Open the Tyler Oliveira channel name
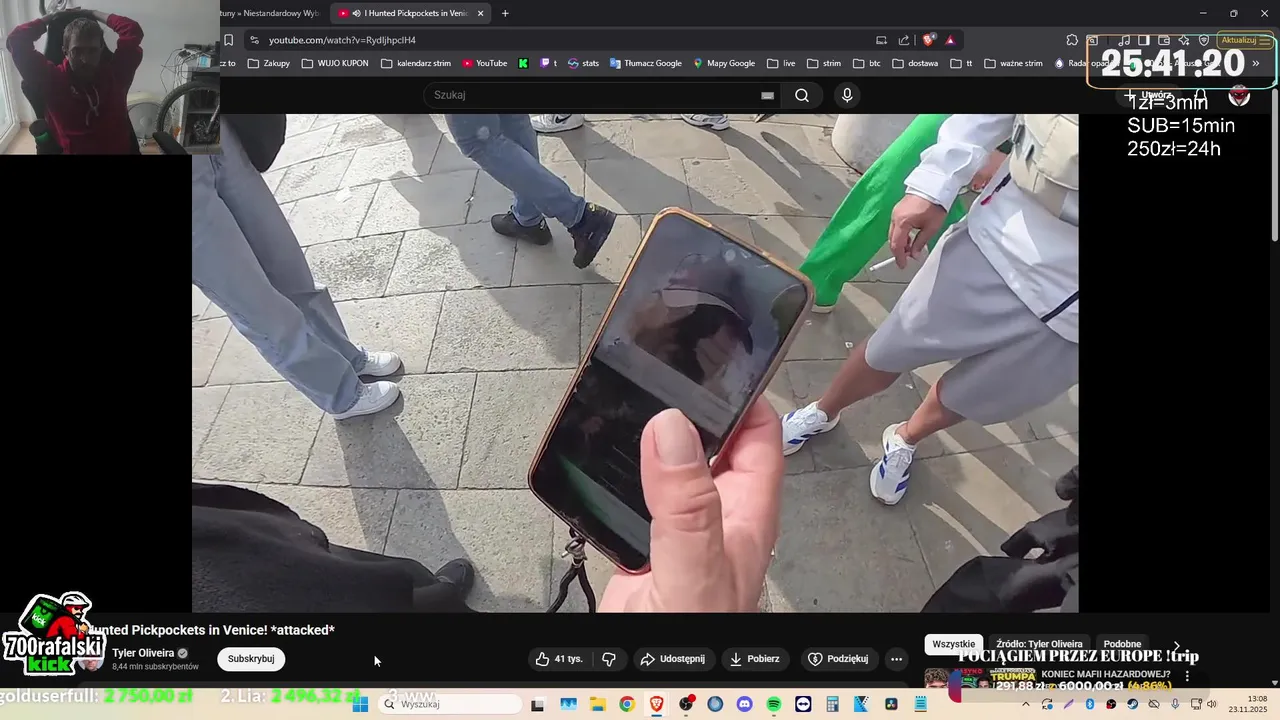Viewport: 1280px width, 720px height. click(x=143, y=653)
